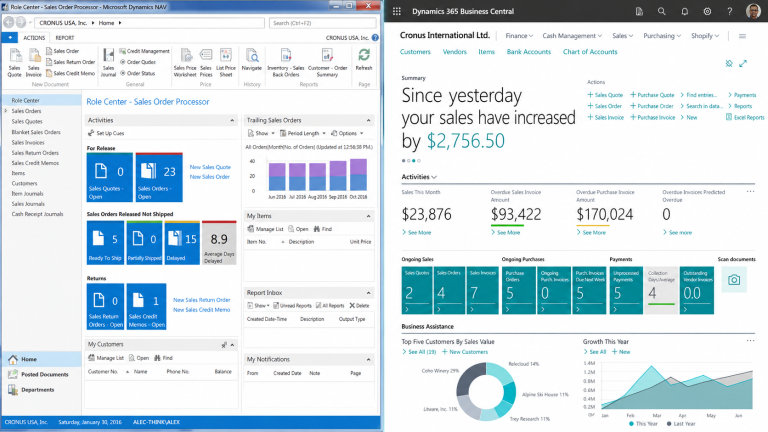
Task: Switch to the REPORT ribbon tab in NAV
Action: [x=65, y=38]
